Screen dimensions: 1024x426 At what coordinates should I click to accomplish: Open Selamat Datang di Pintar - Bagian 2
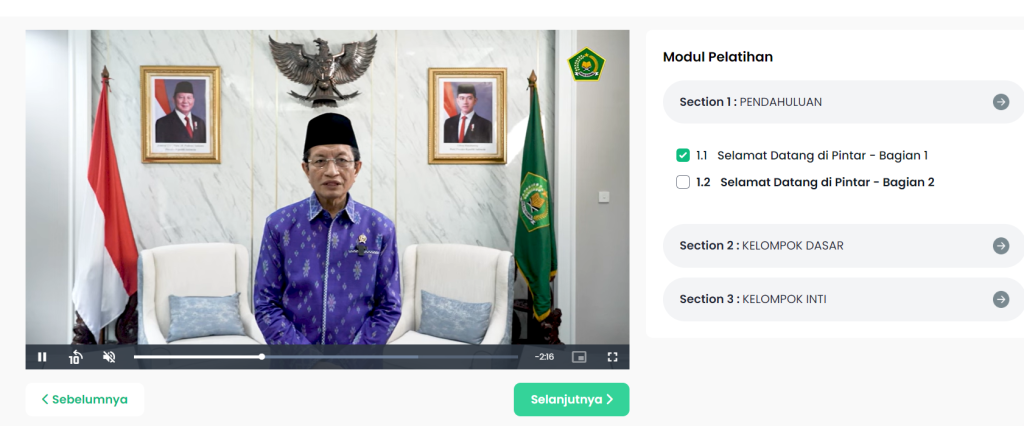click(x=827, y=182)
